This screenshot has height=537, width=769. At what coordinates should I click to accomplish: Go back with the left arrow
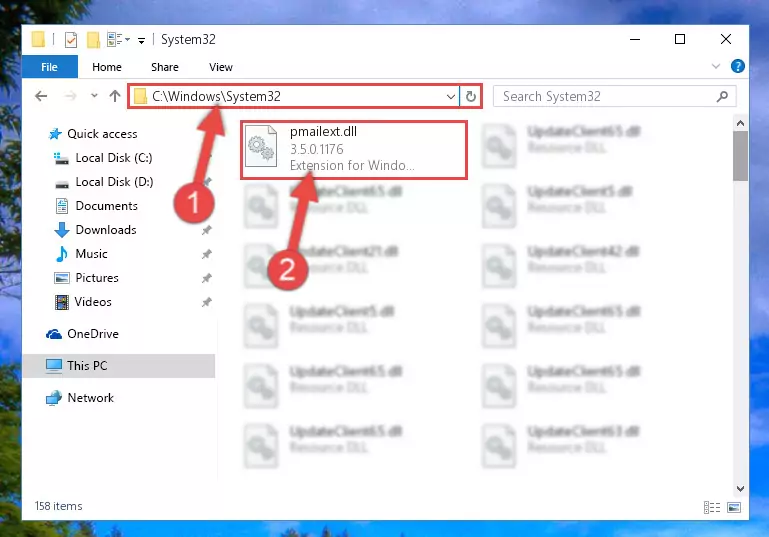pyautogui.click(x=41, y=96)
